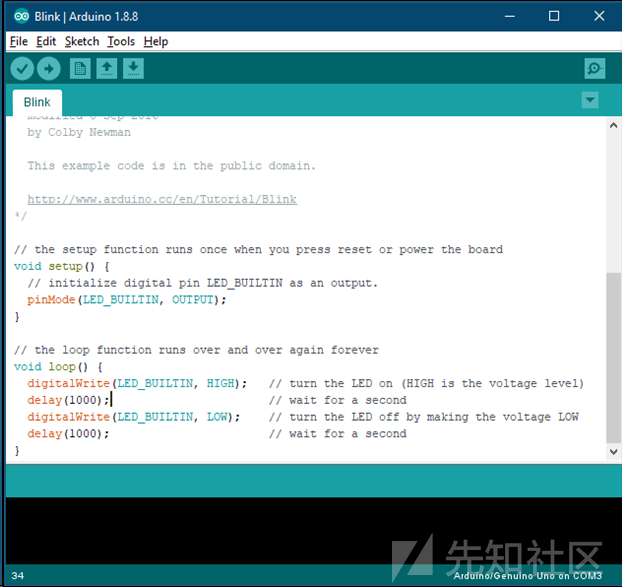Close the Arduino window

click(x=599, y=16)
